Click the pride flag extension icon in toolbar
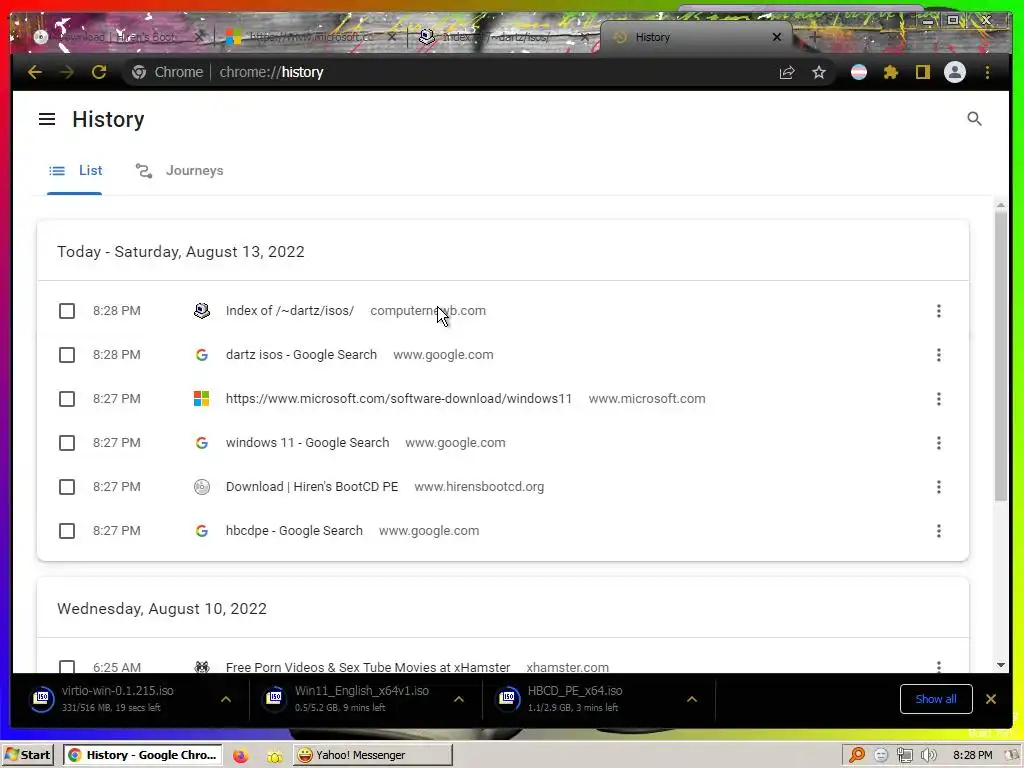 [859, 72]
